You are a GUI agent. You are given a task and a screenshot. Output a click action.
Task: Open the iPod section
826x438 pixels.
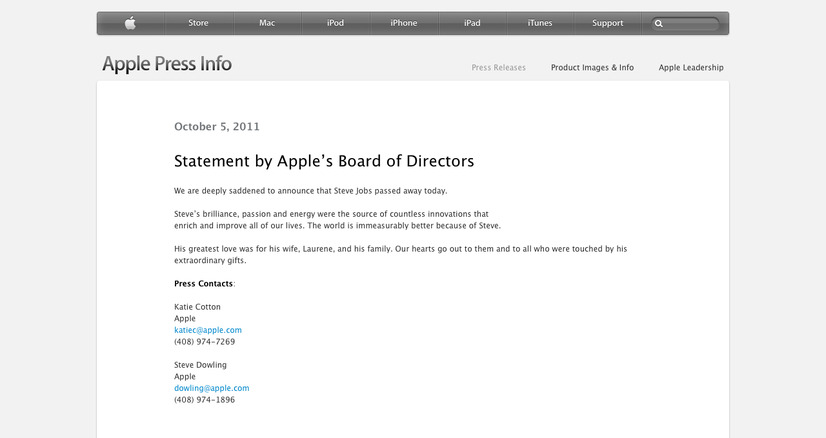click(335, 23)
